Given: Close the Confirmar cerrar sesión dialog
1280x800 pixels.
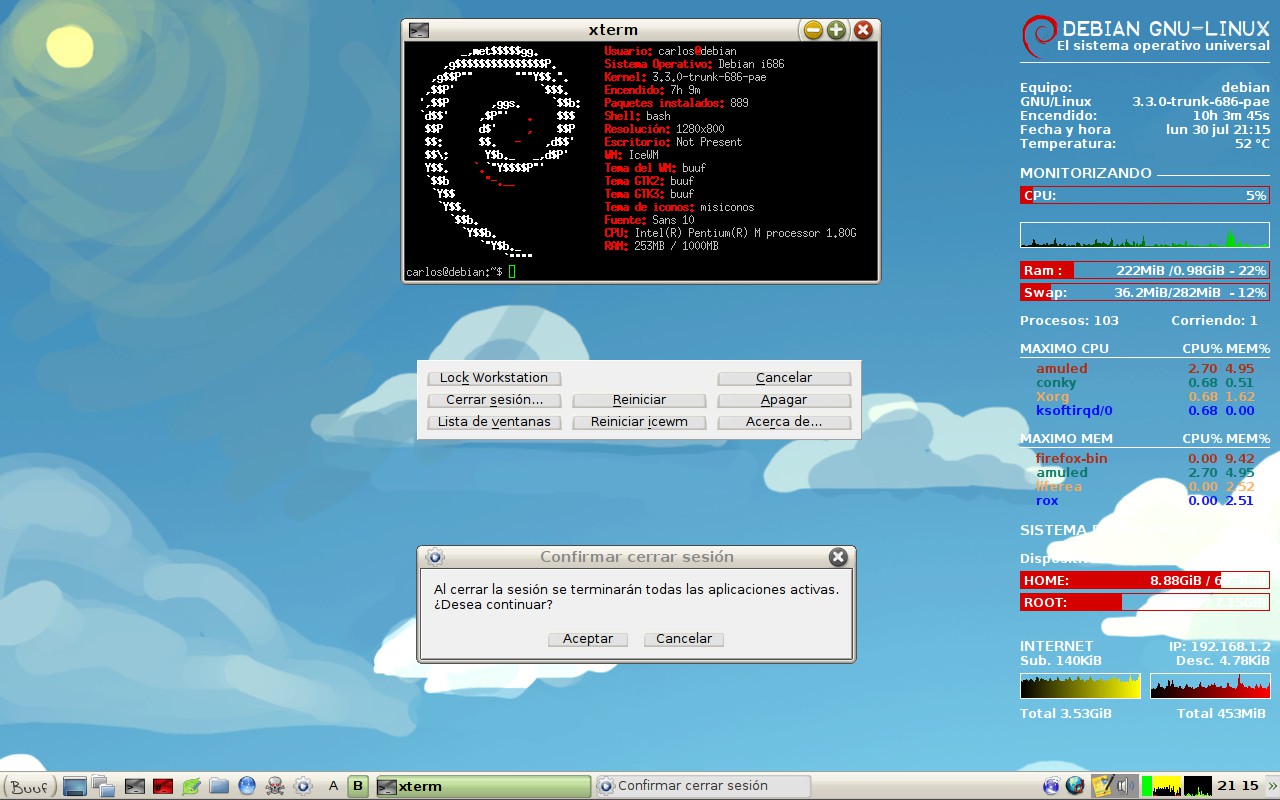Looking at the screenshot, I should 838,557.
